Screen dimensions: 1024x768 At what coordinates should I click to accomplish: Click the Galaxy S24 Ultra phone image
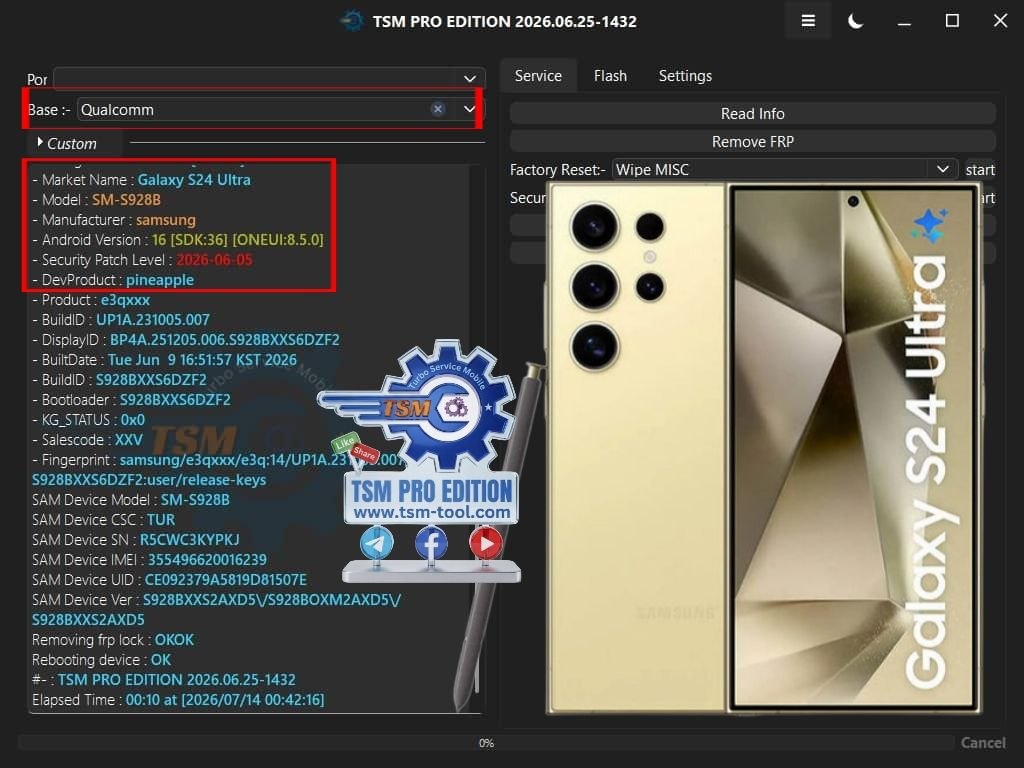(x=762, y=448)
